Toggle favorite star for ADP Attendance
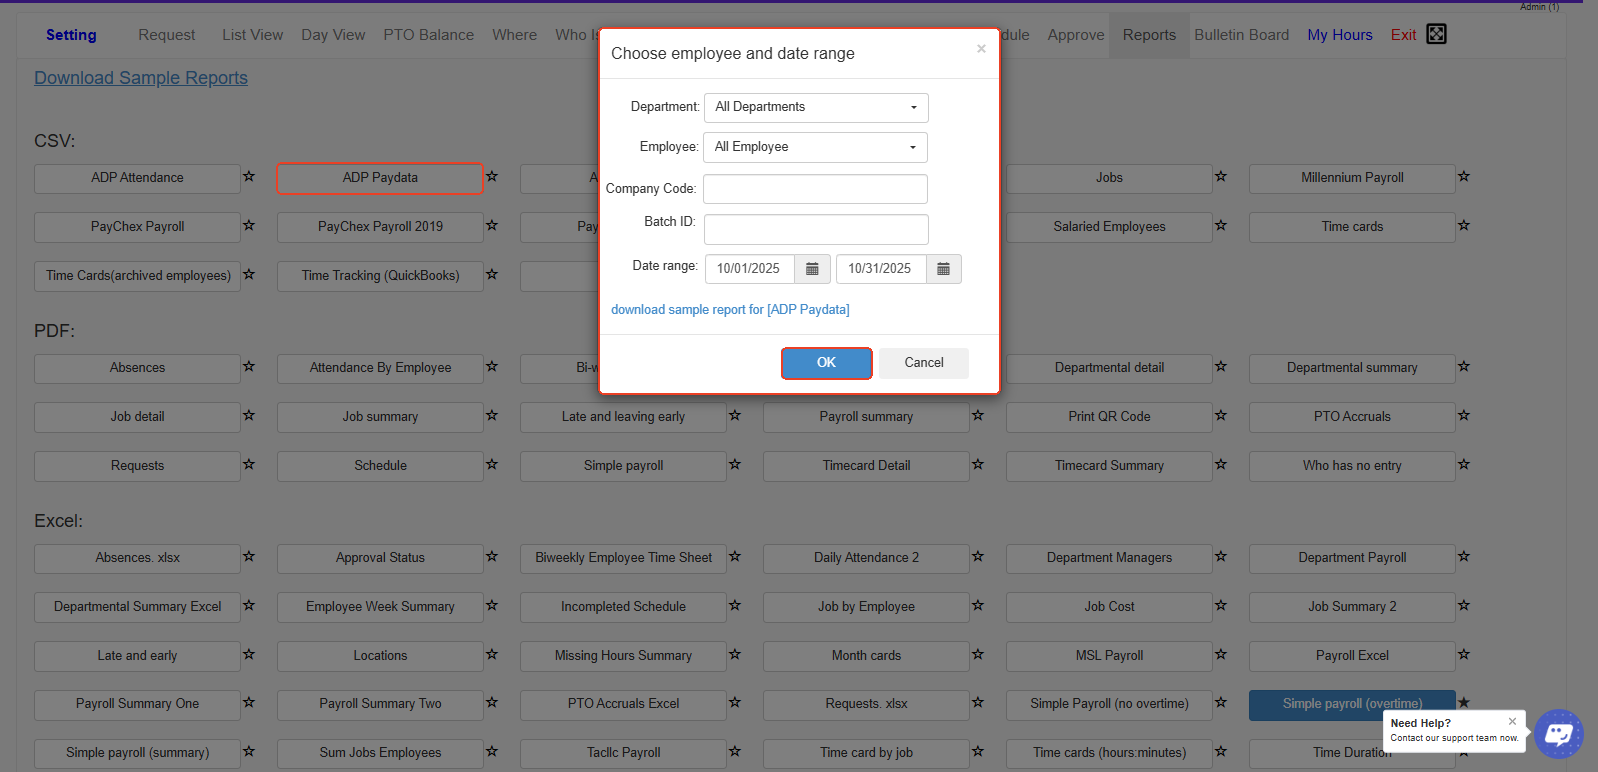Viewport: 1598px width, 772px height. [249, 177]
